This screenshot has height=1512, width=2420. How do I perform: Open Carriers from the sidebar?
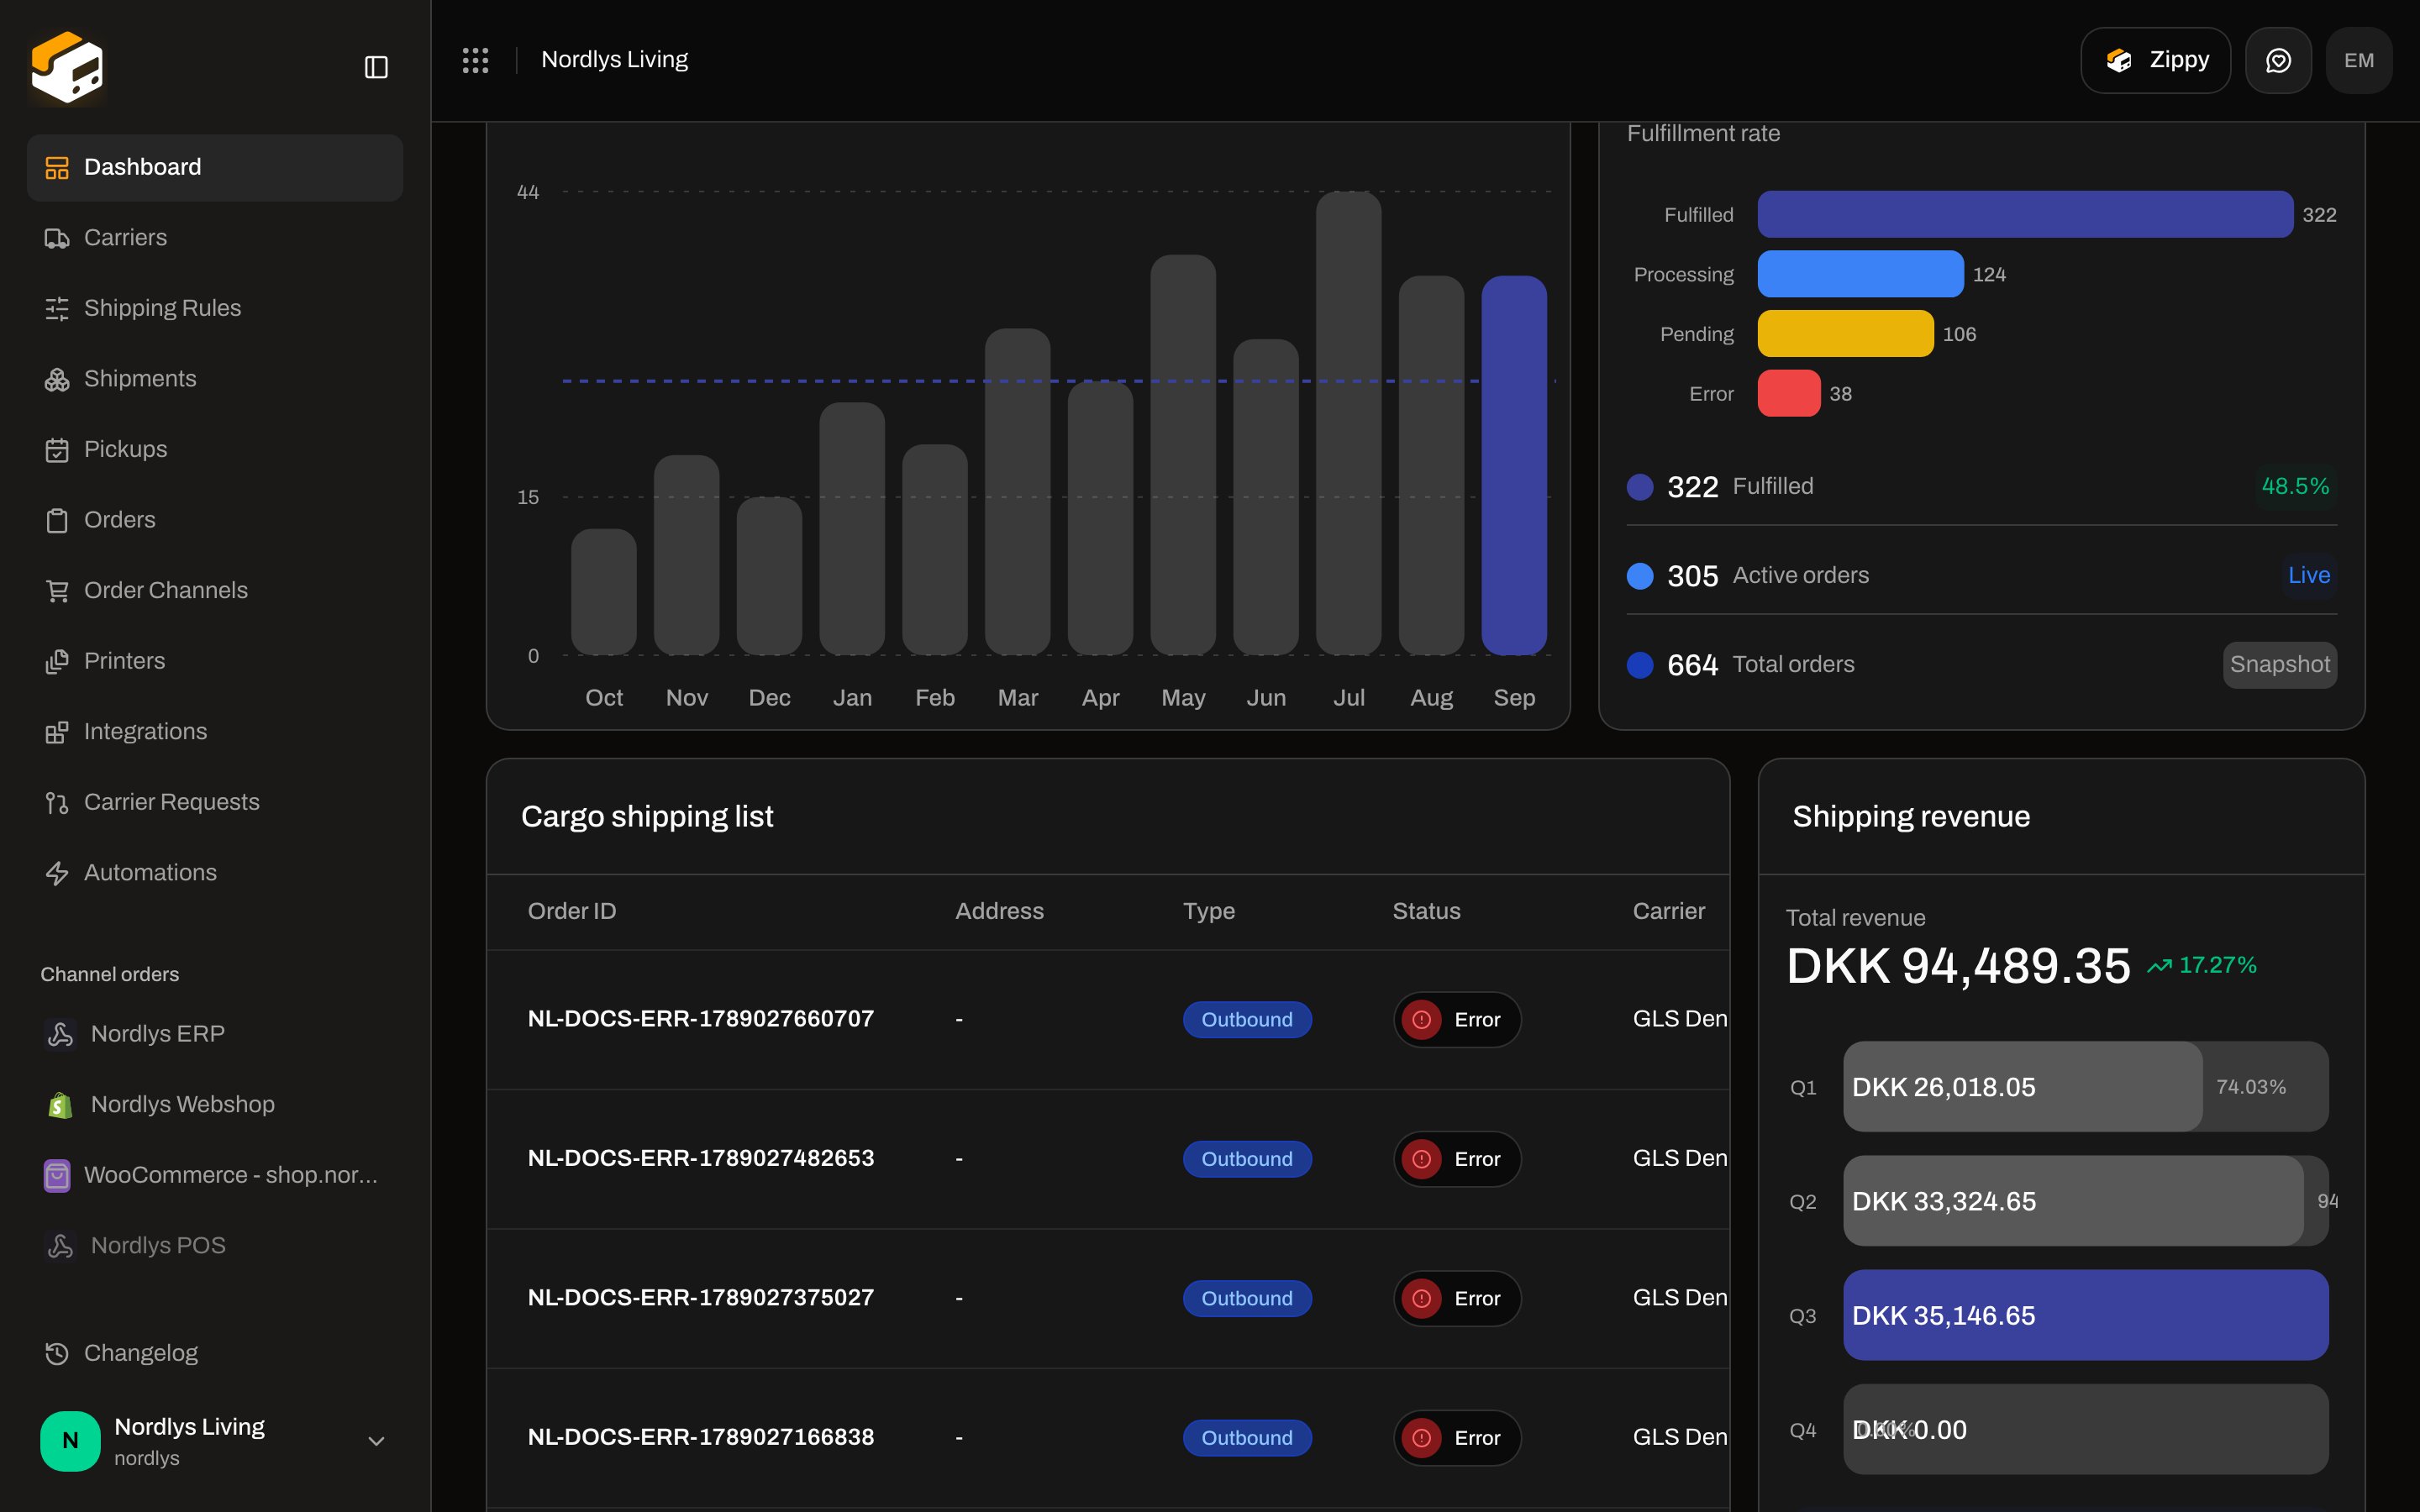[215, 238]
